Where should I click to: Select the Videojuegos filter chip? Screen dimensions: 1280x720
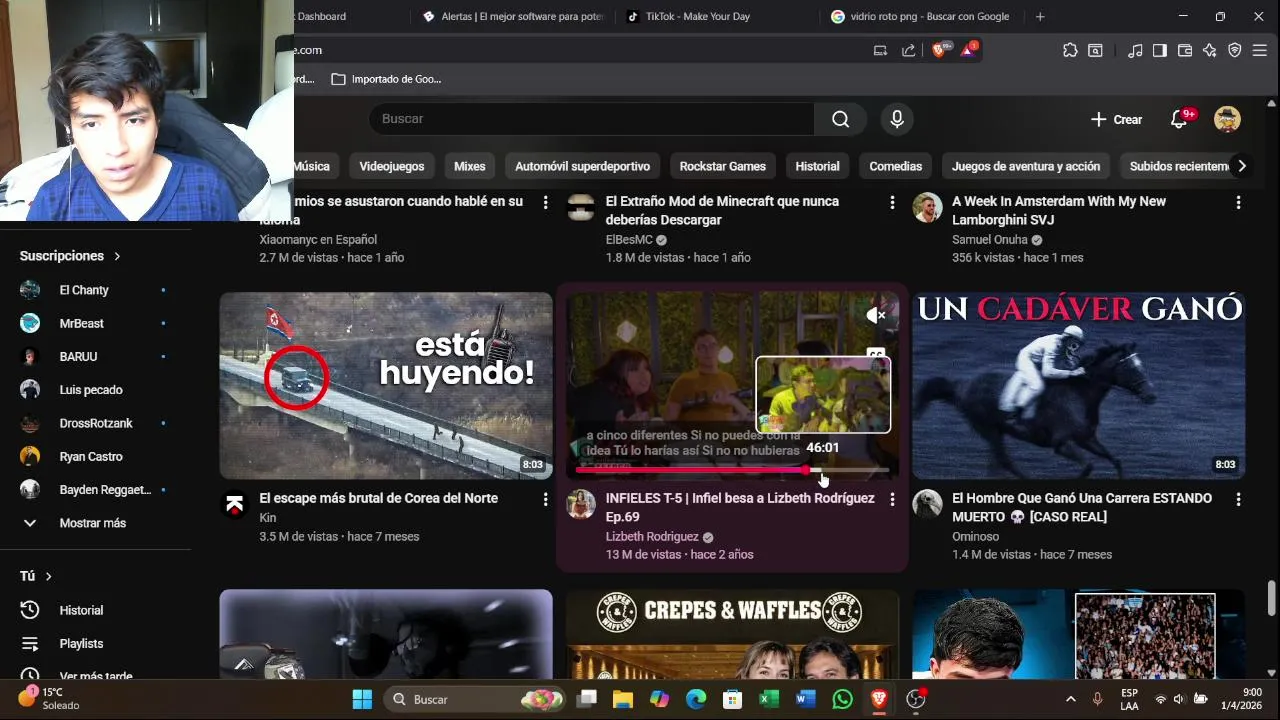point(392,166)
